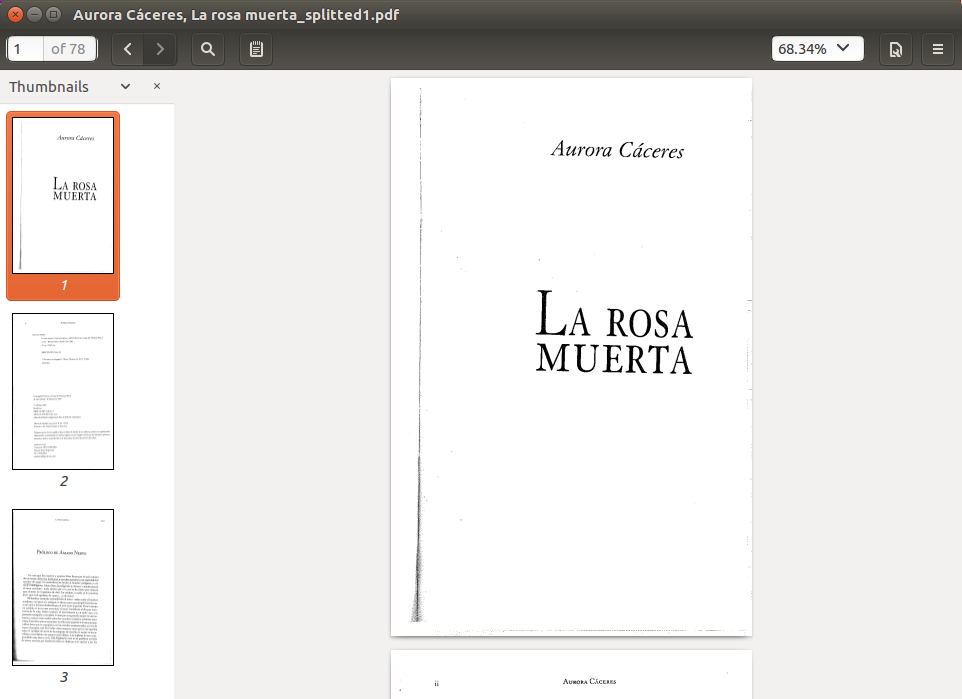Screen dimensions: 962x699
Task: Open the 68.34% zoom level dropdown
Action: pyautogui.click(x=817, y=49)
